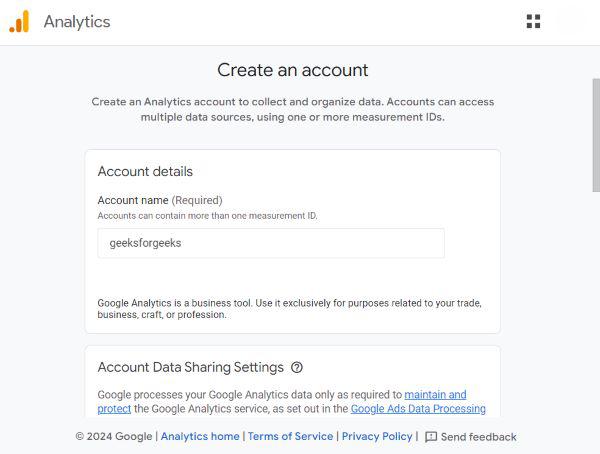Click the Send feedback speech bubble icon

coord(431,437)
